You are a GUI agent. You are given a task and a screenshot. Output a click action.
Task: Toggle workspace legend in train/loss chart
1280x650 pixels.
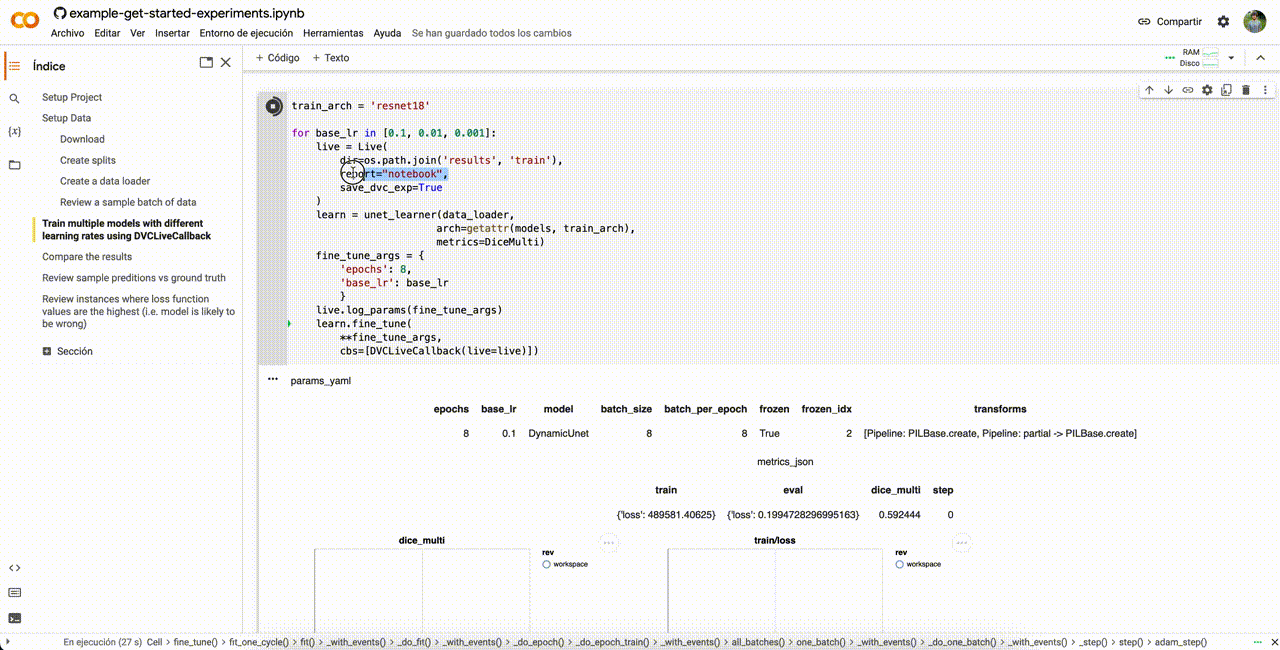(900, 564)
